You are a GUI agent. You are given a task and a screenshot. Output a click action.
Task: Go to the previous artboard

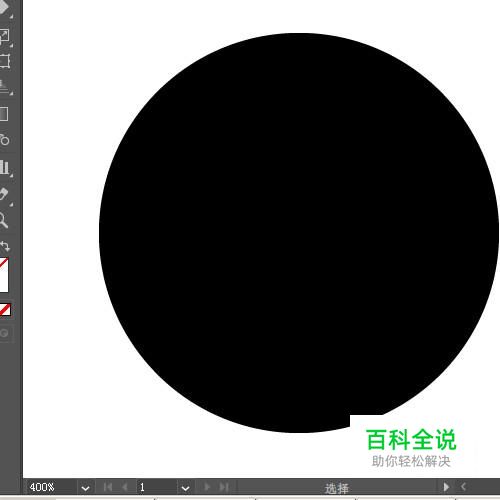125,487
